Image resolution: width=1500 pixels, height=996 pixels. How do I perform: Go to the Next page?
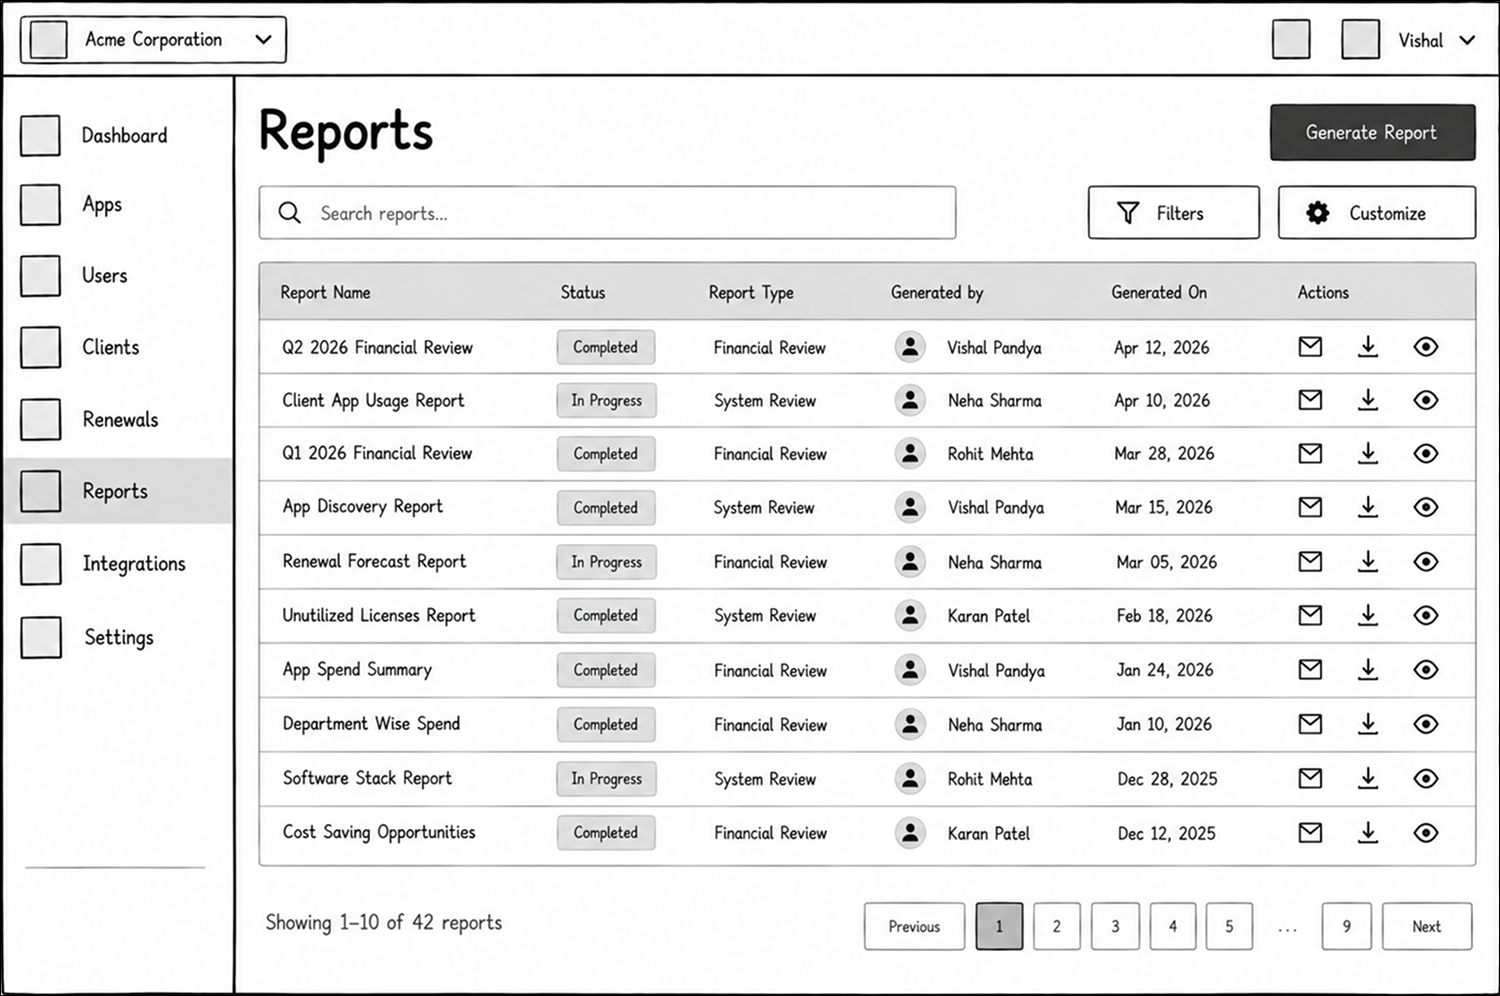tap(1427, 926)
